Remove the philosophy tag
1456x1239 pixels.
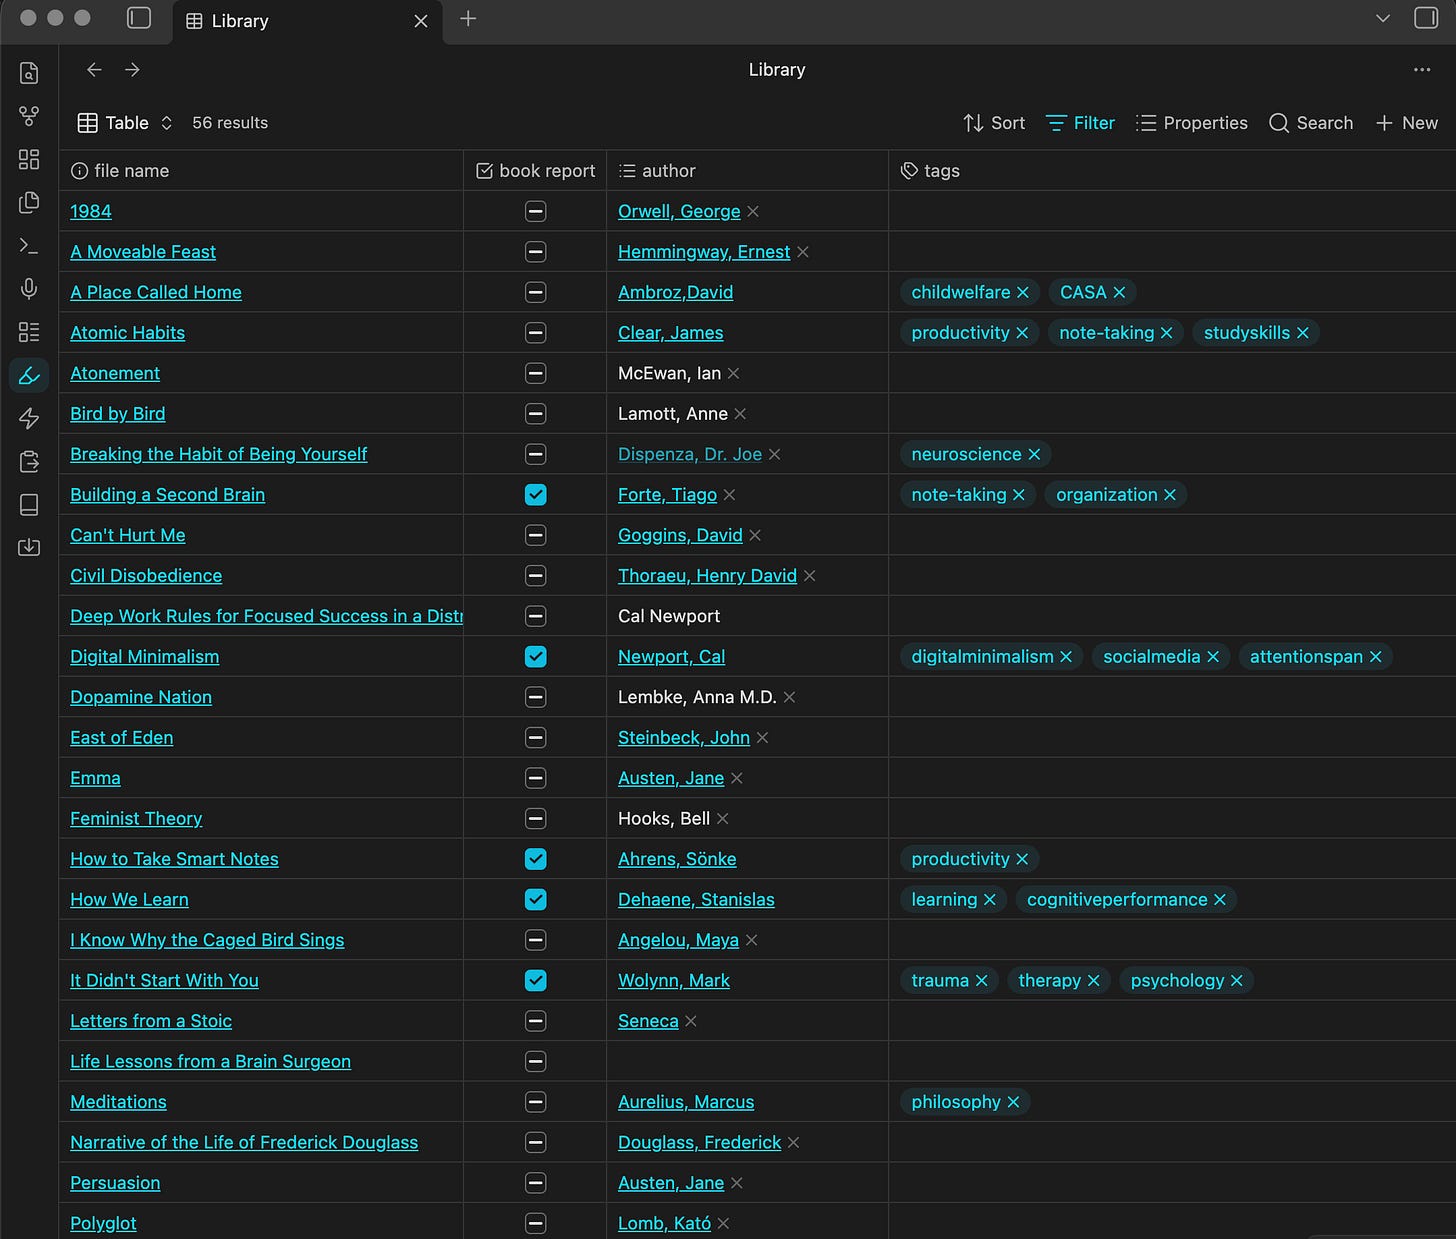(x=1013, y=1102)
